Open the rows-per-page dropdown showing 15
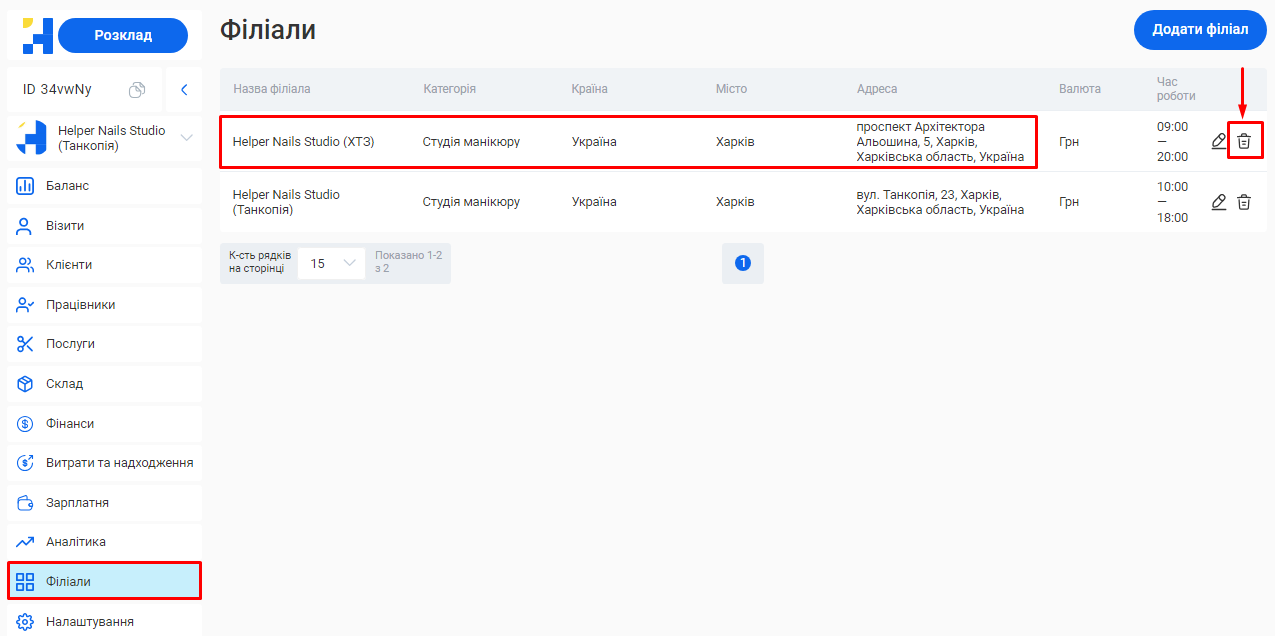The height and width of the screenshot is (636, 1275). pyautogui.click(x=332, y=263)
